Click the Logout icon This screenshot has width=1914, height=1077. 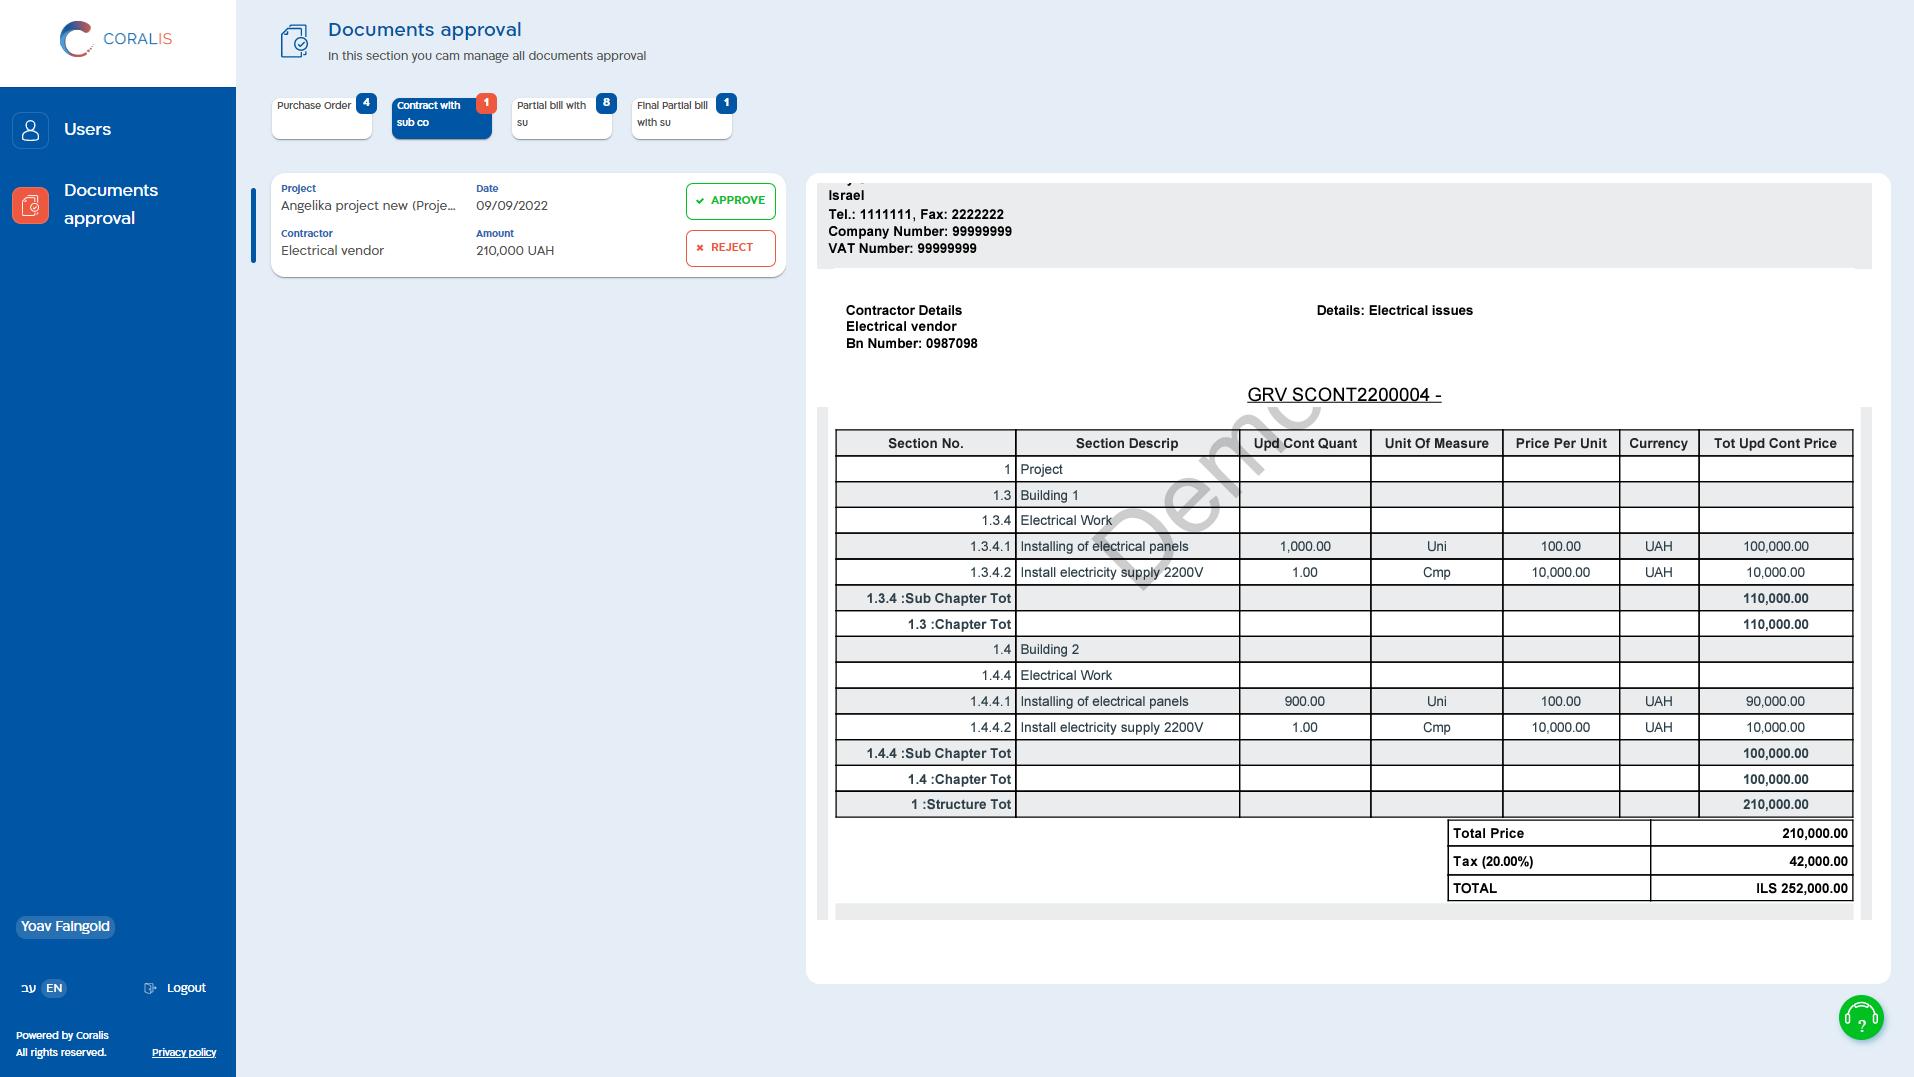point(150,988)
